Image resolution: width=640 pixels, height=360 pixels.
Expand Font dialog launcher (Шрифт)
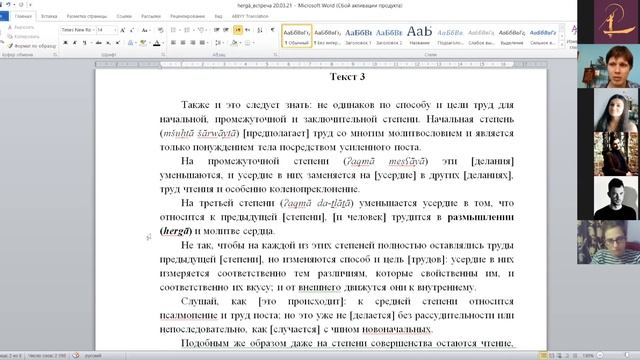(x=163, y=54)
